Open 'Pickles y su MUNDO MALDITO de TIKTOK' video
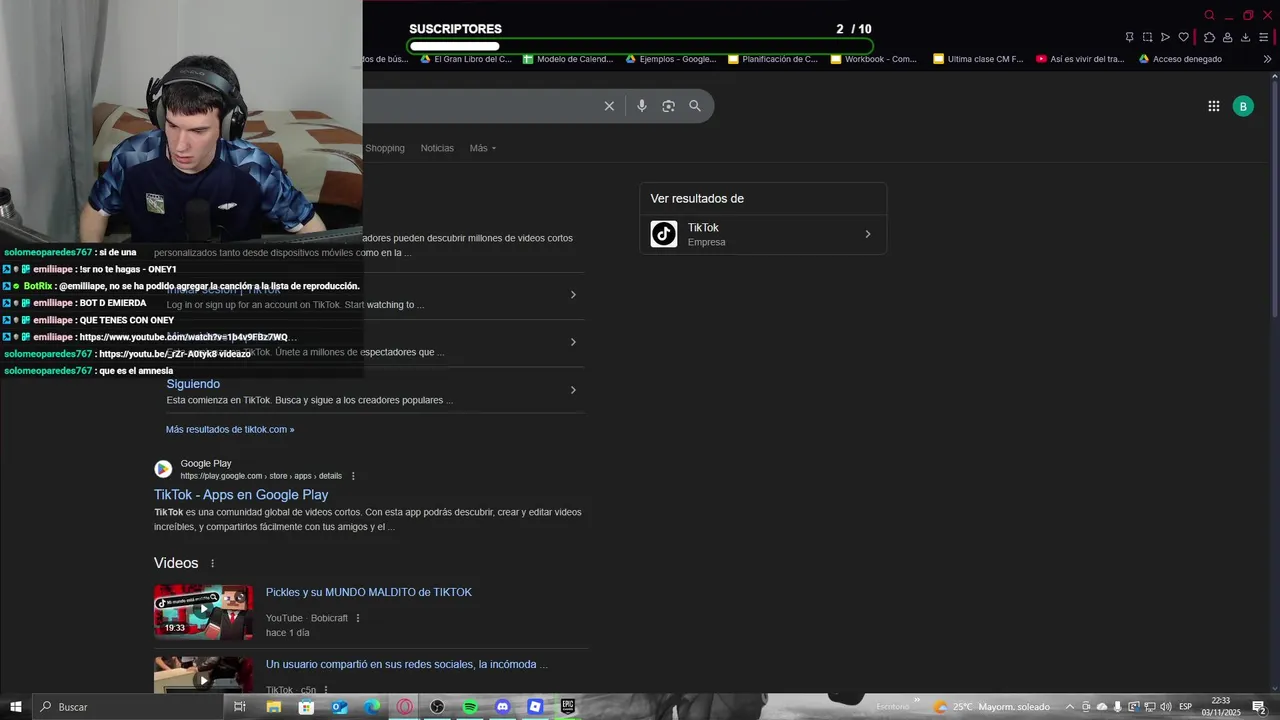Viewport: 1280px width, 720px height. click(x=369, y=592)
